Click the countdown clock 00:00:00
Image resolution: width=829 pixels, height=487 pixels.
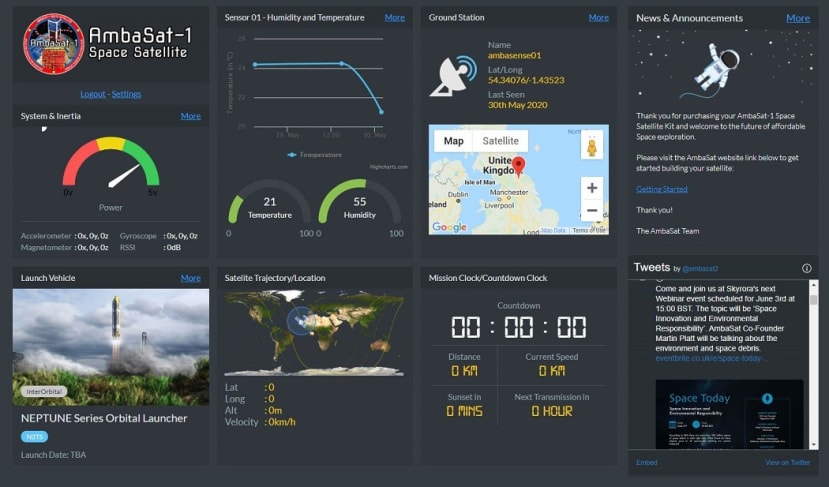click(518, 327)
